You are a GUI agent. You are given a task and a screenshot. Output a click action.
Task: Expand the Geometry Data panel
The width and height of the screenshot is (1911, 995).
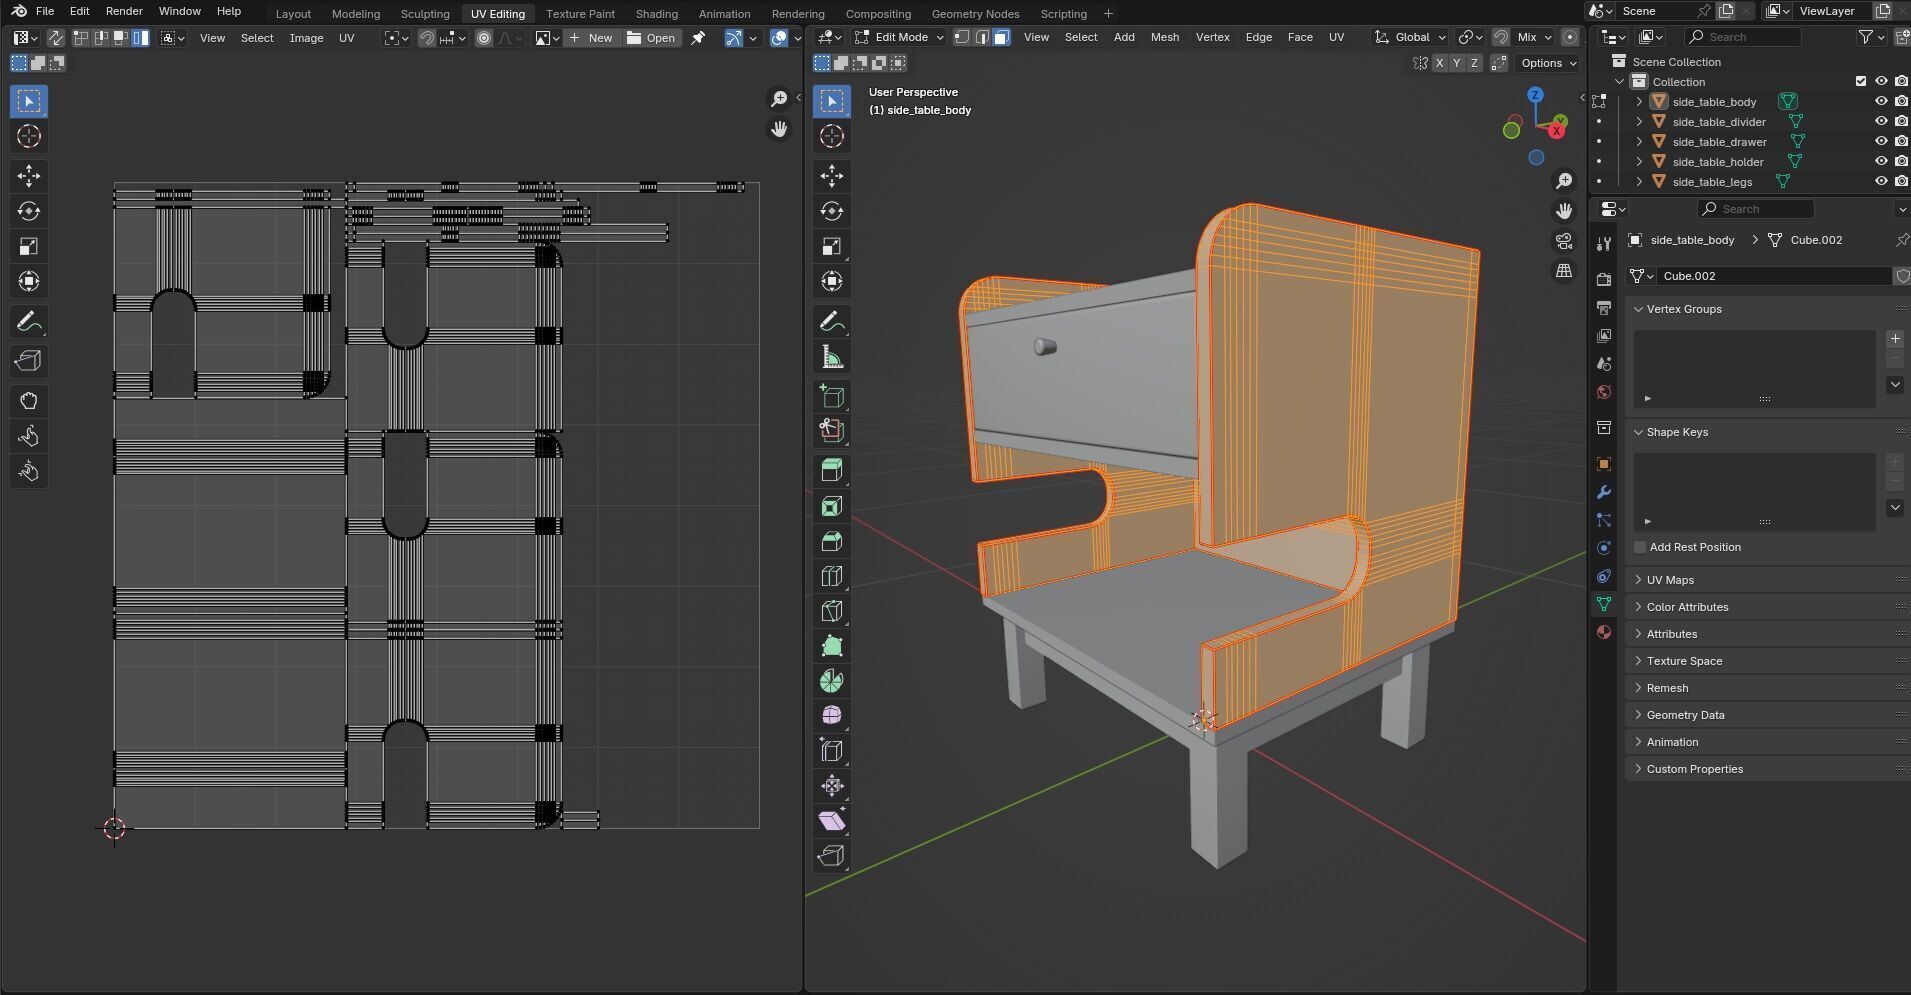(1685, 715)
